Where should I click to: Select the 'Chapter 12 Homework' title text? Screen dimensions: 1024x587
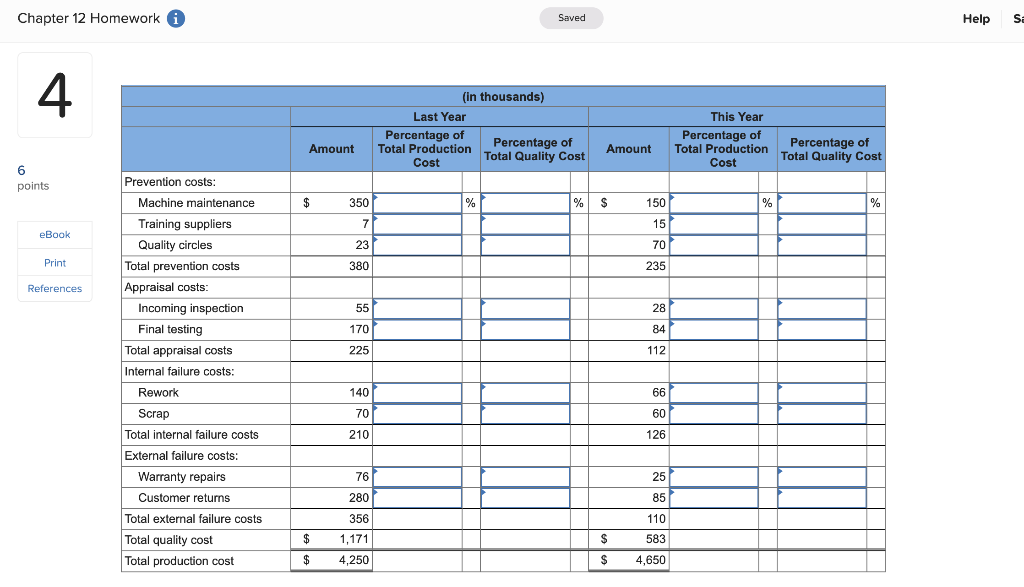point(89,18)
